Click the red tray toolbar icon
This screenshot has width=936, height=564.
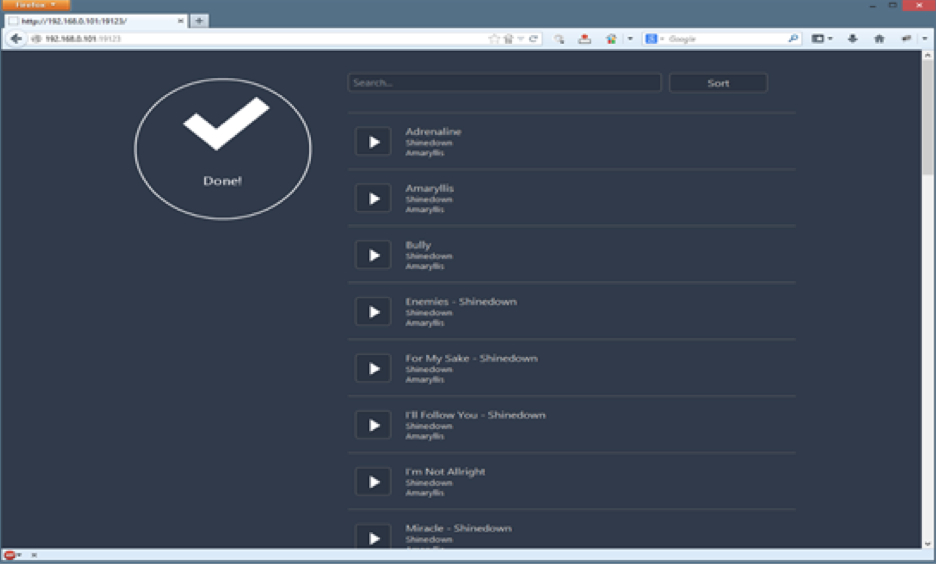click(x=584, y=39)
